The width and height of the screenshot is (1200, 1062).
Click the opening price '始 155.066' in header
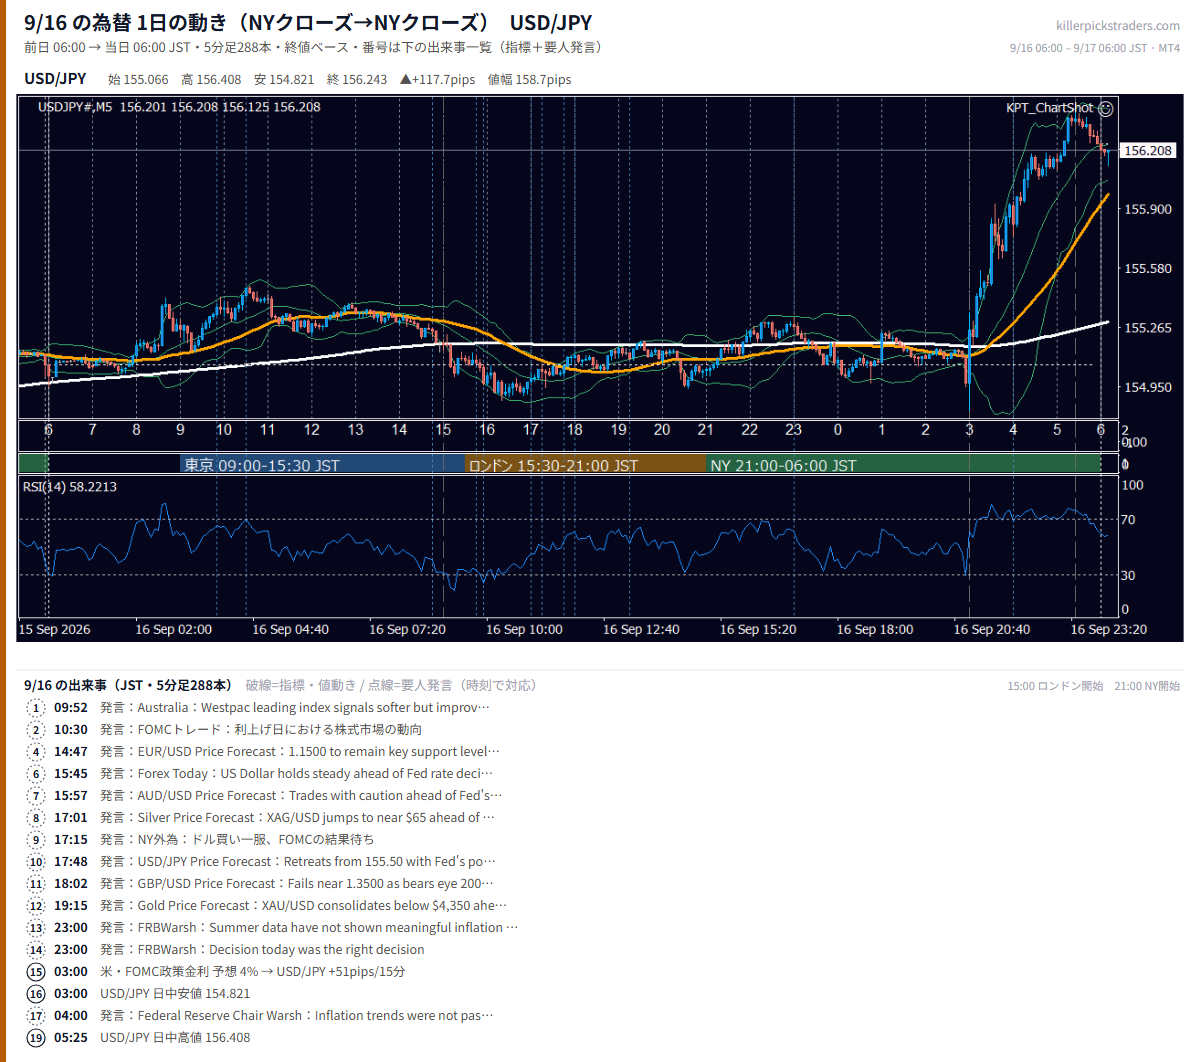click(138, 80)
